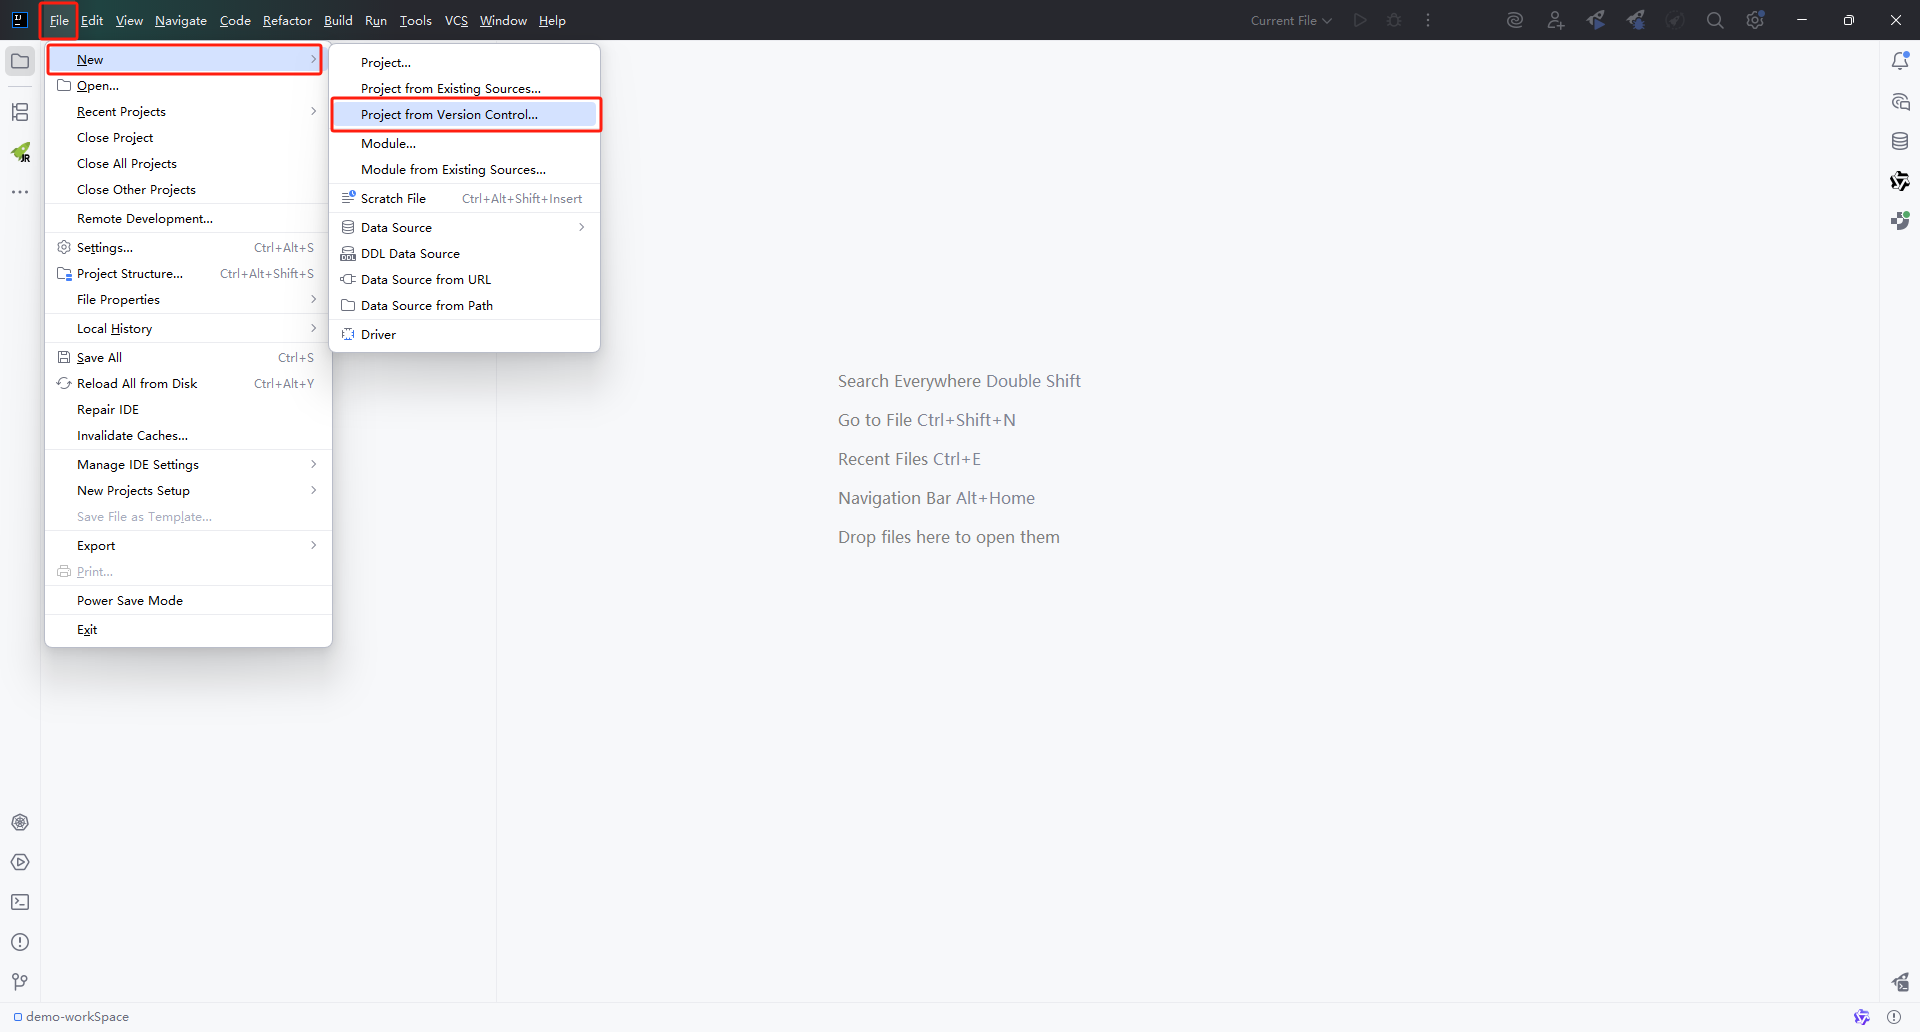The width and height of the screenshot is (1920, 1032).
Task: Choose Exit from File menu
Action: pyautogui.click(x=188, y=630)
